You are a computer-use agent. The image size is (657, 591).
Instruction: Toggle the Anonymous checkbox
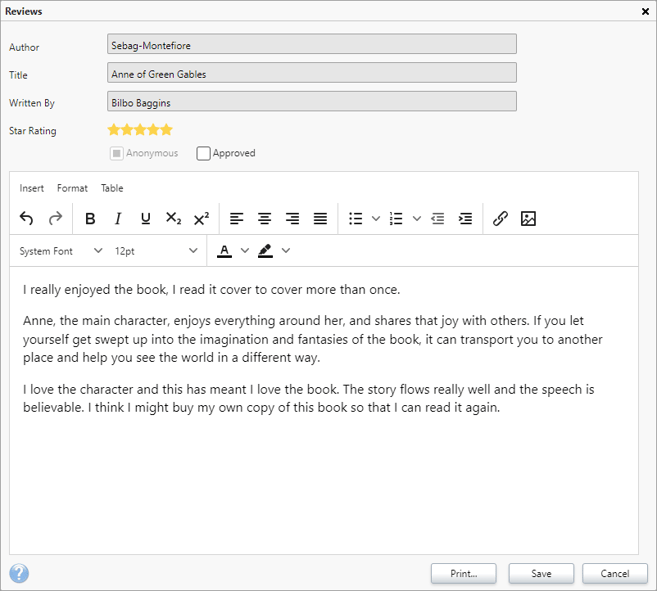[x=116, y=153]
